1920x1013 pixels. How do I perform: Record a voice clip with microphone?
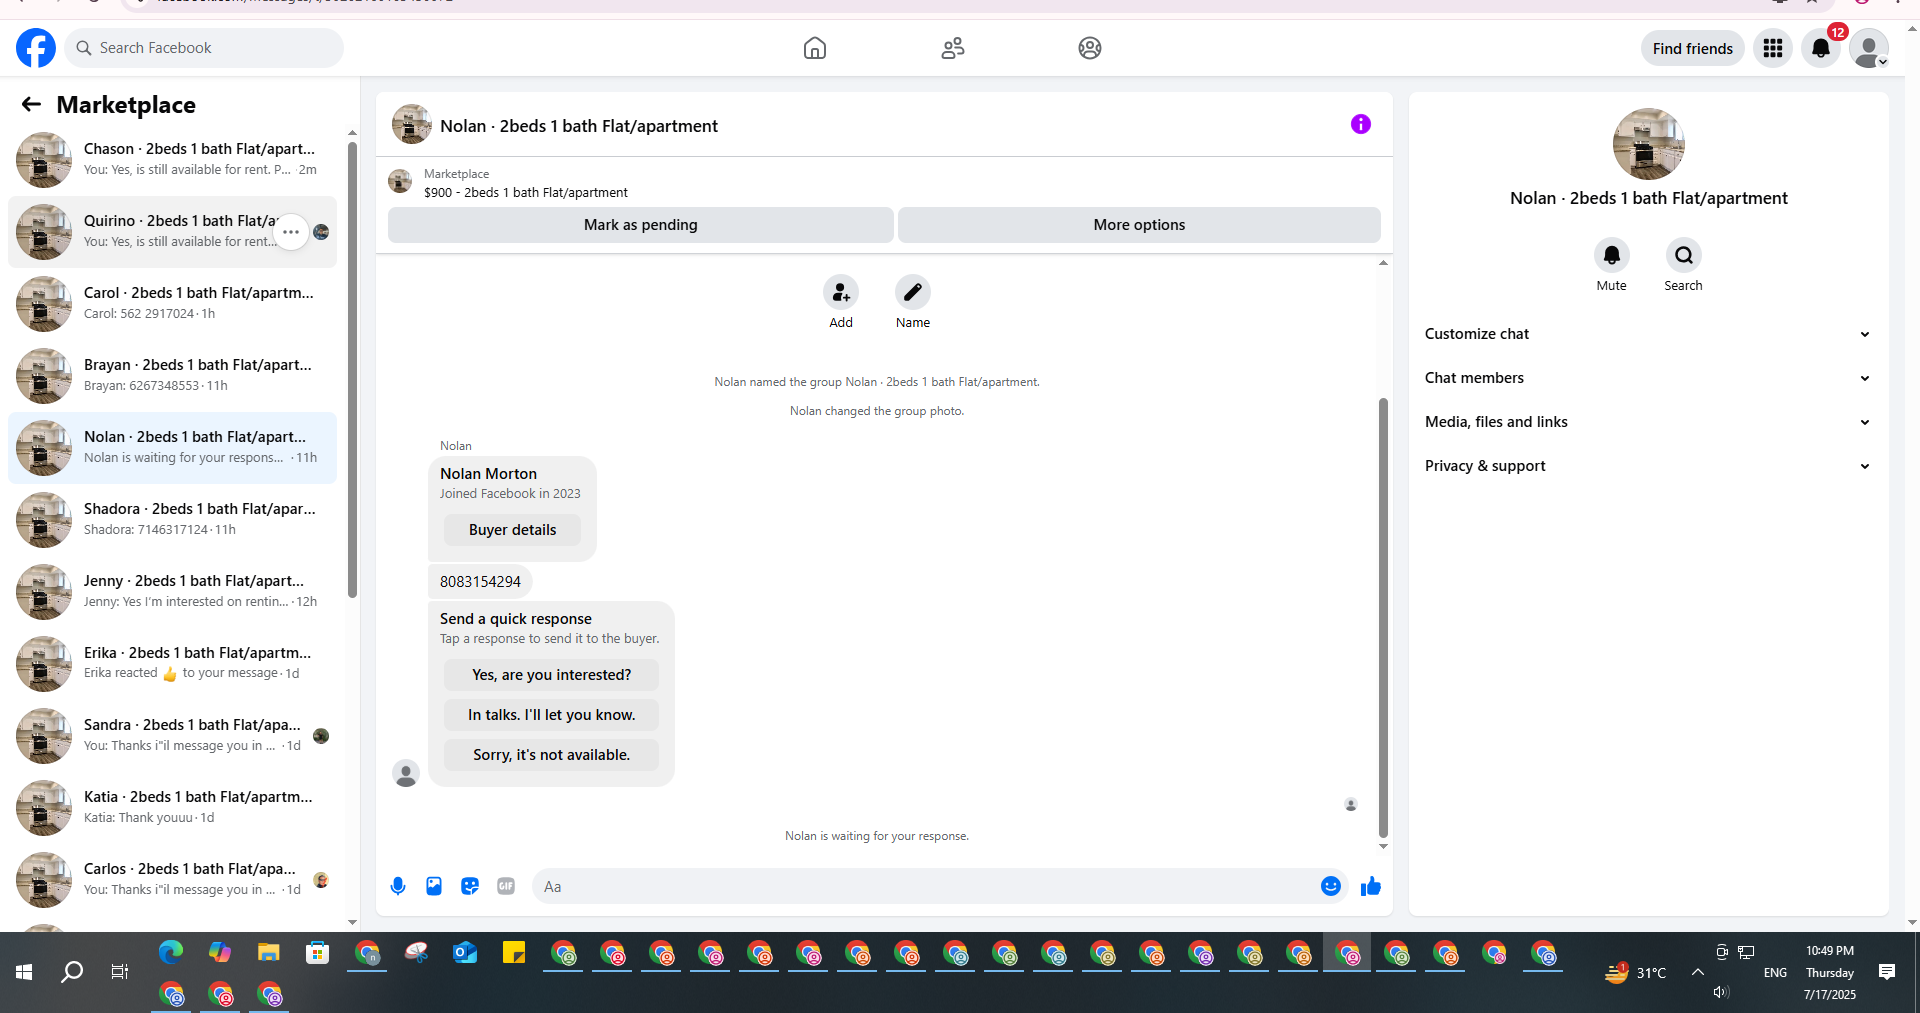click(398, 886)
